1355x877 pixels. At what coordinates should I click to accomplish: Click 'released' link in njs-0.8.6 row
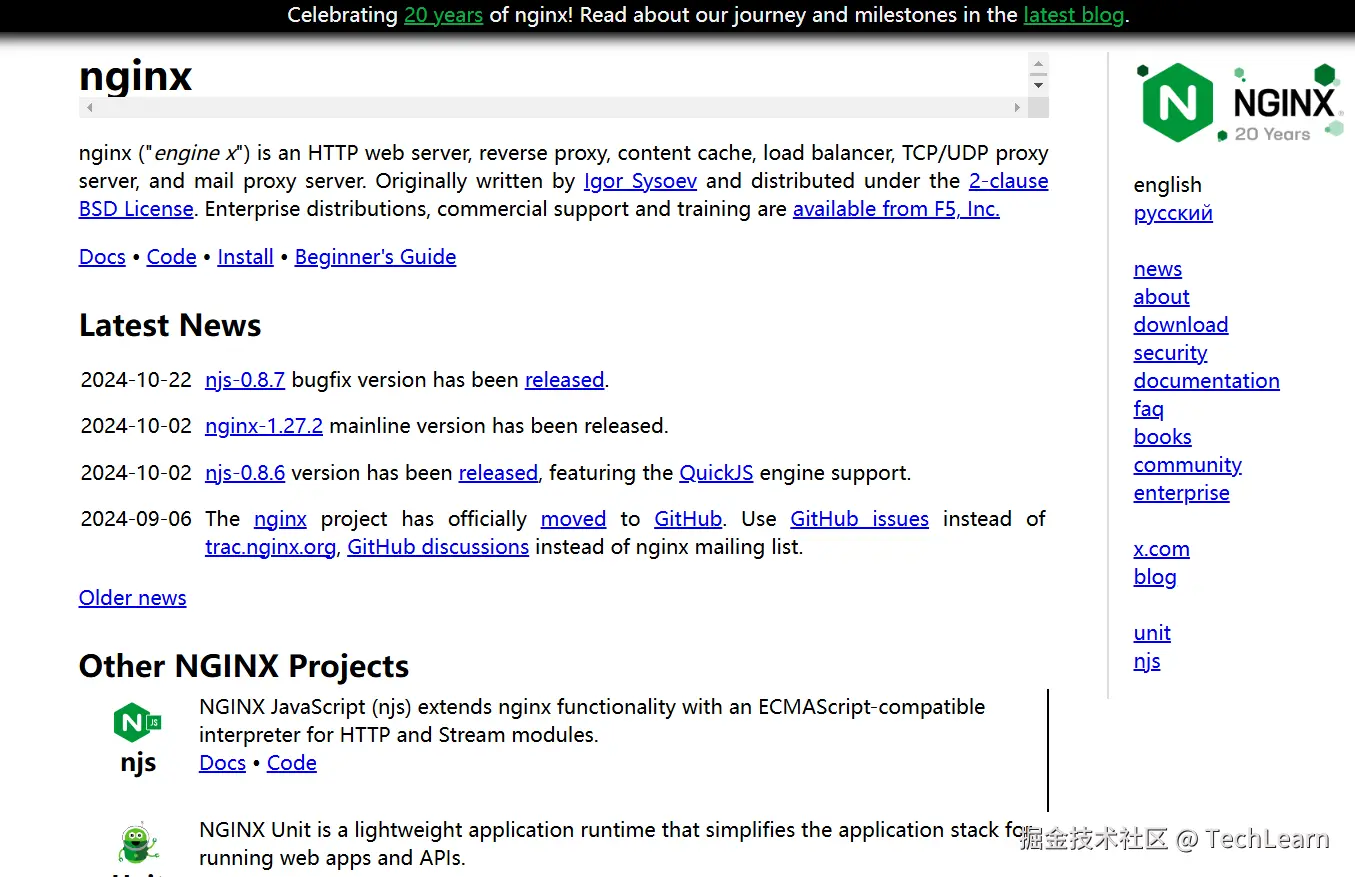tap(498, 473)
